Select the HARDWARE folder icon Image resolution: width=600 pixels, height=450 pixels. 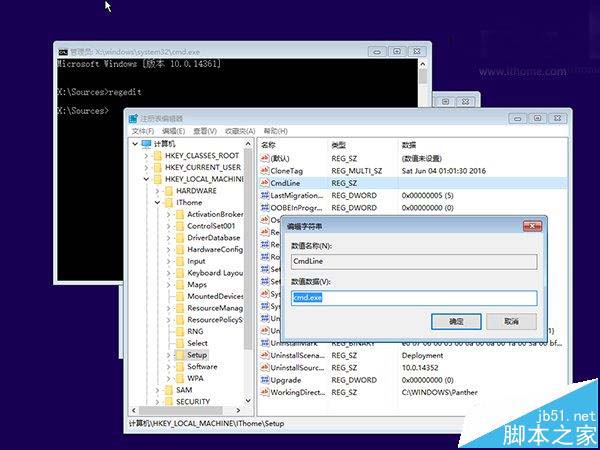(x=168, y=191)
